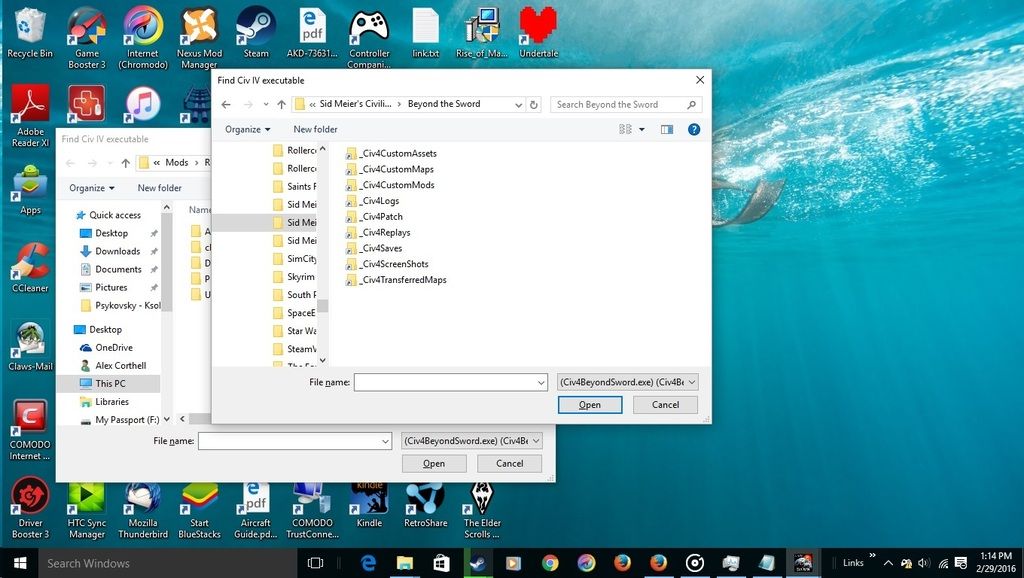1024x578 pixels.
Task: Click Open in the Mods dialog
Action: 434,464
